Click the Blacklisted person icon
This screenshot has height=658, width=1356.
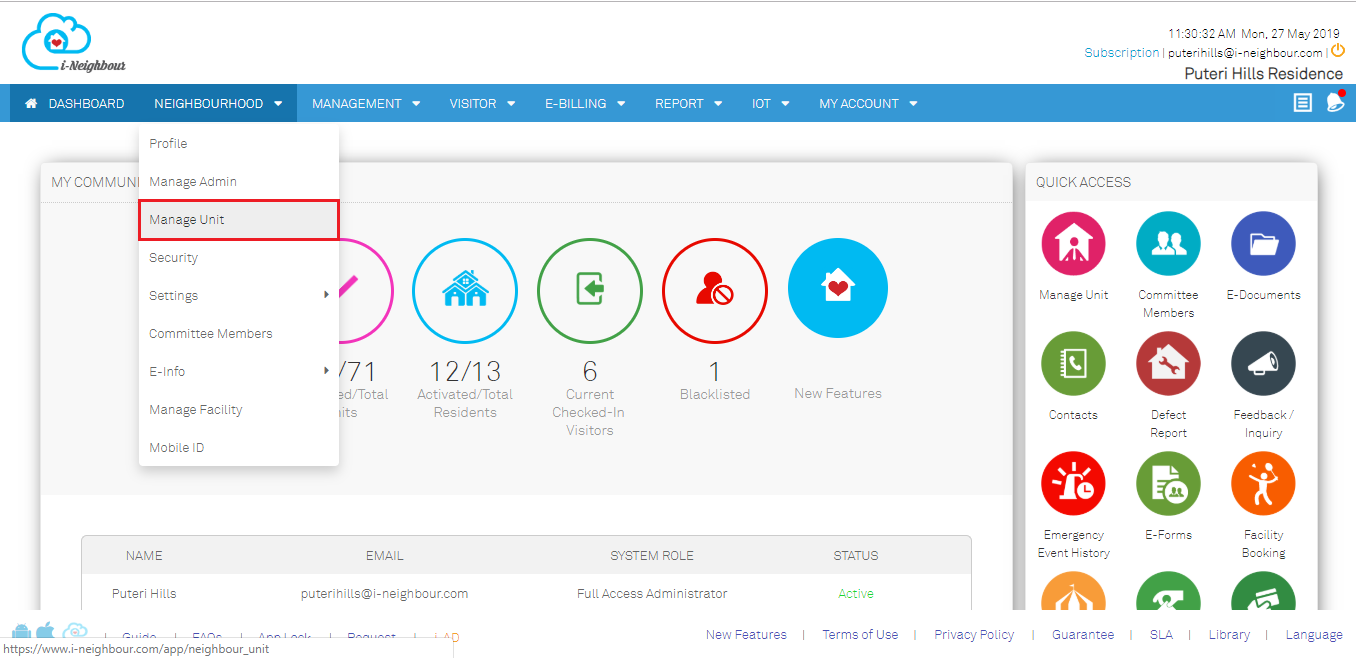715,291
